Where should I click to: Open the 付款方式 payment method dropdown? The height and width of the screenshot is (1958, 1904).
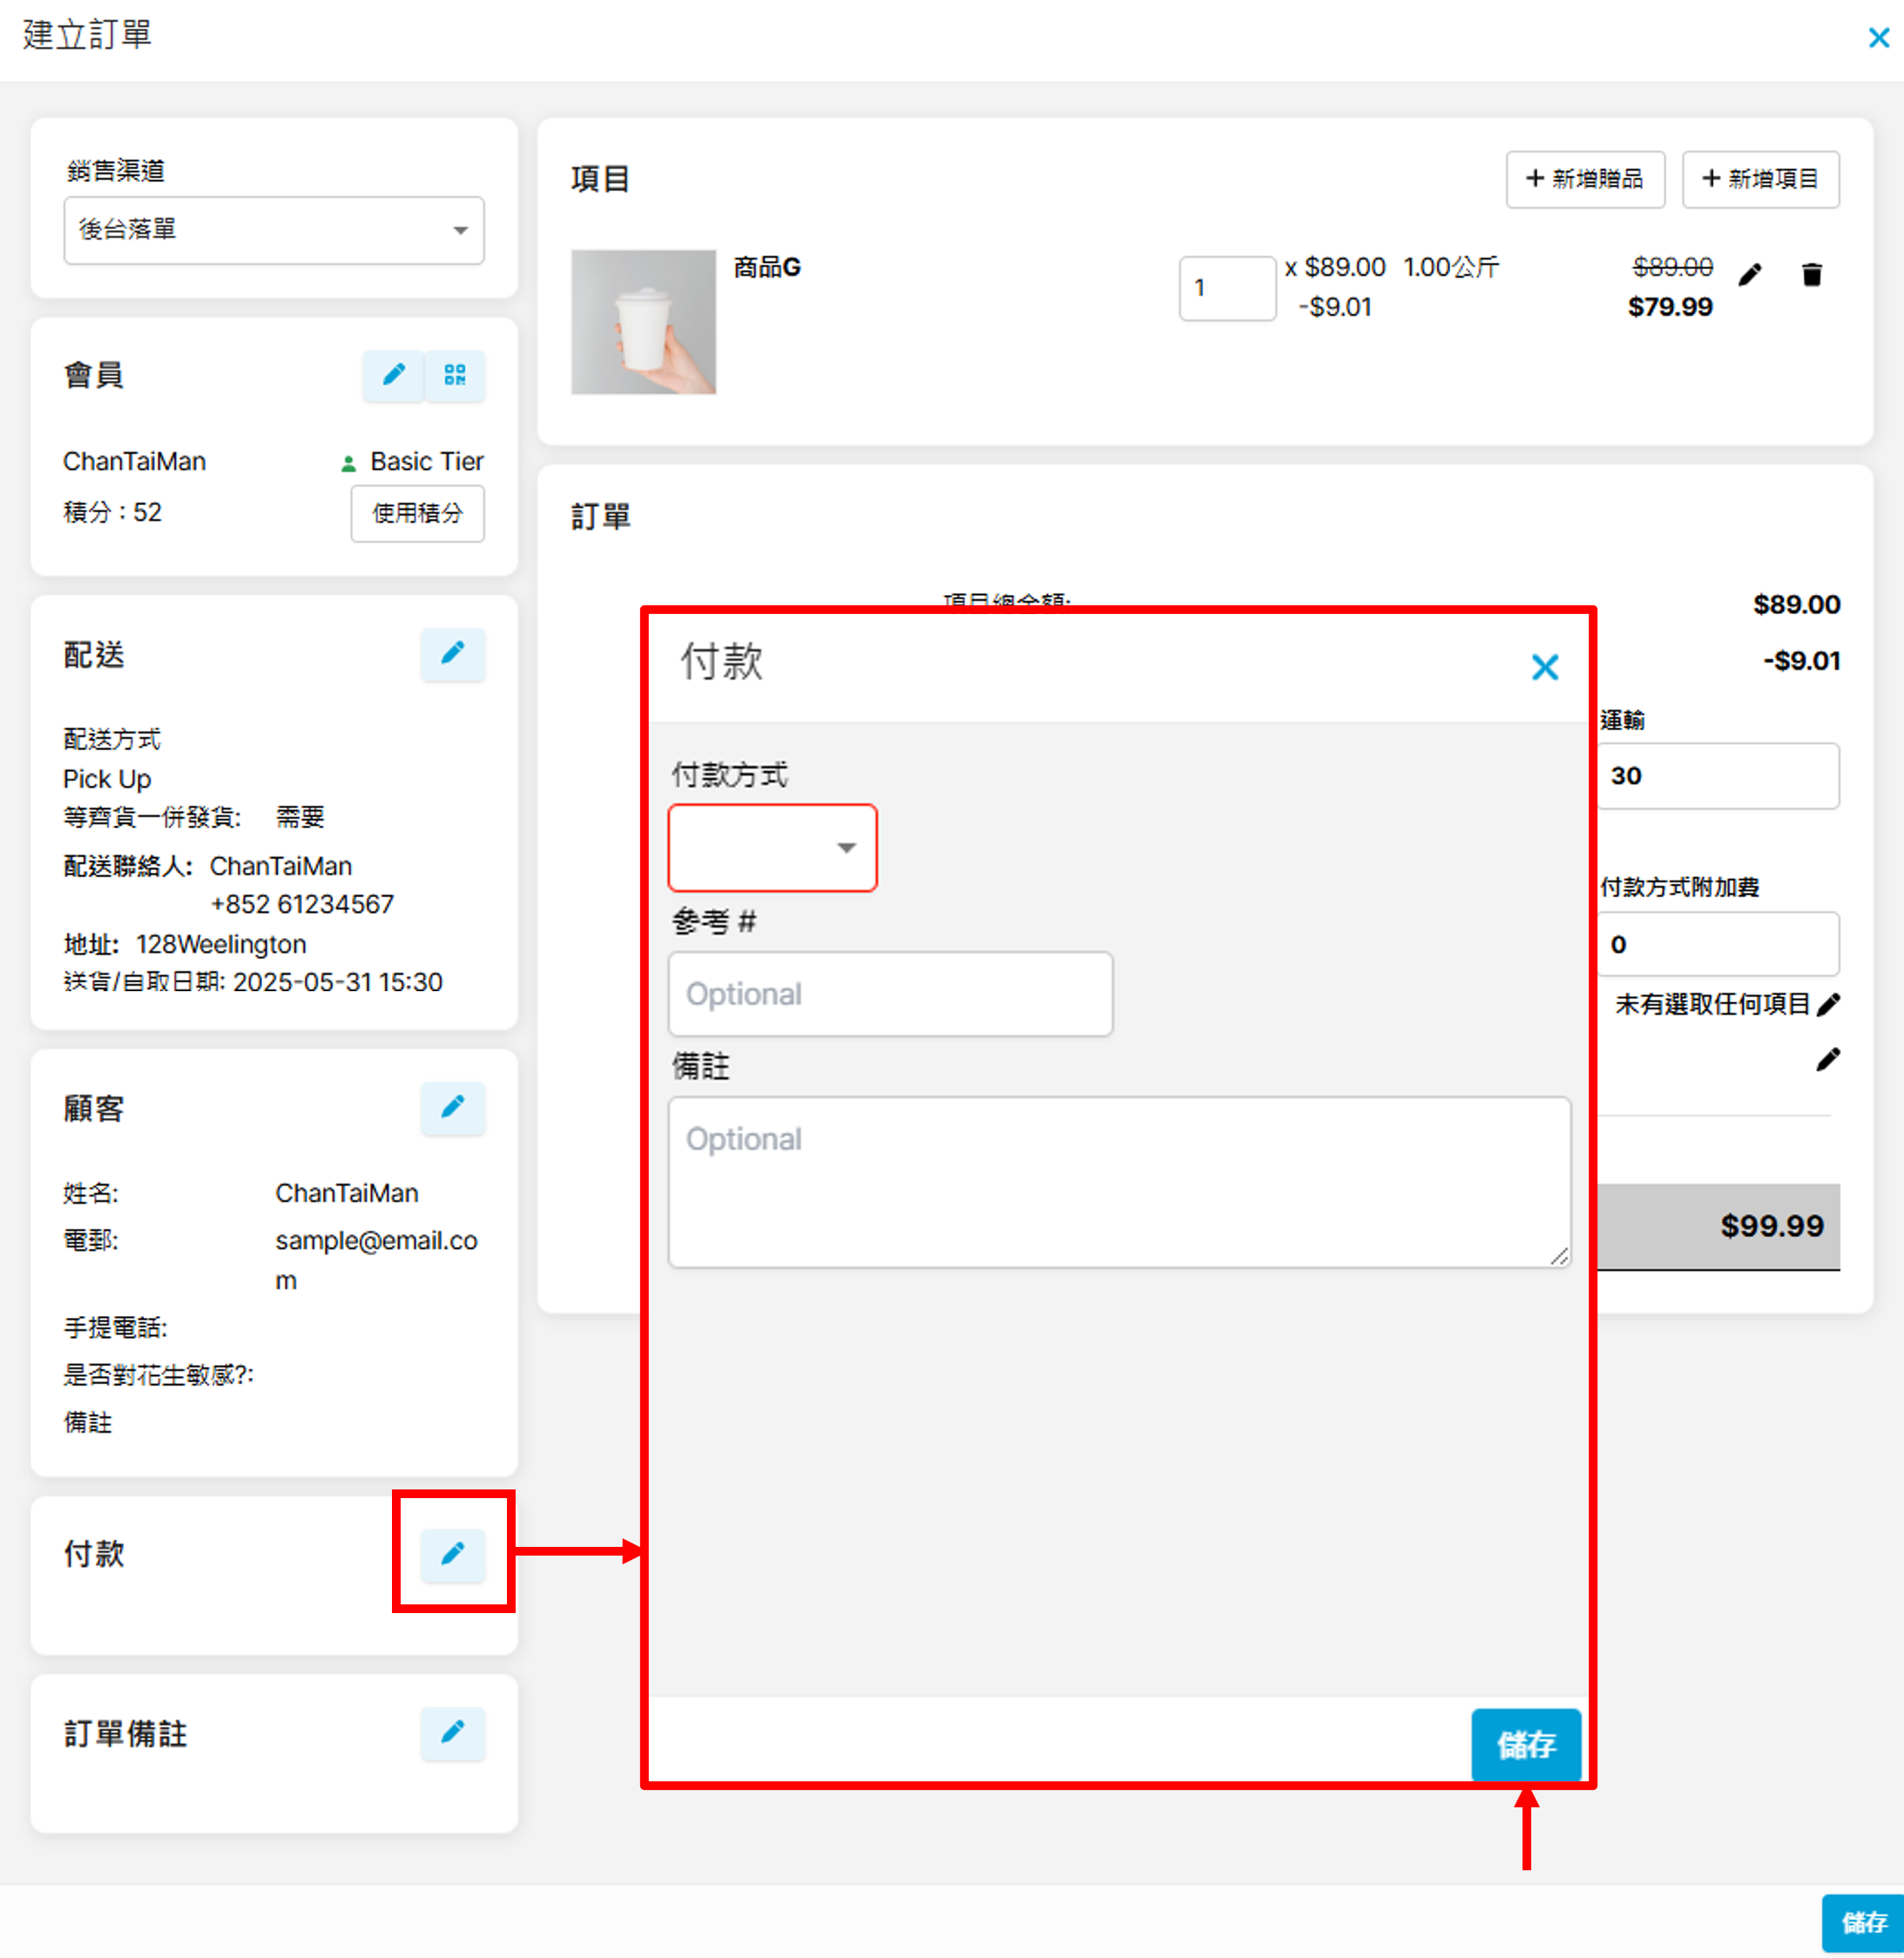(x=772, y=847)
